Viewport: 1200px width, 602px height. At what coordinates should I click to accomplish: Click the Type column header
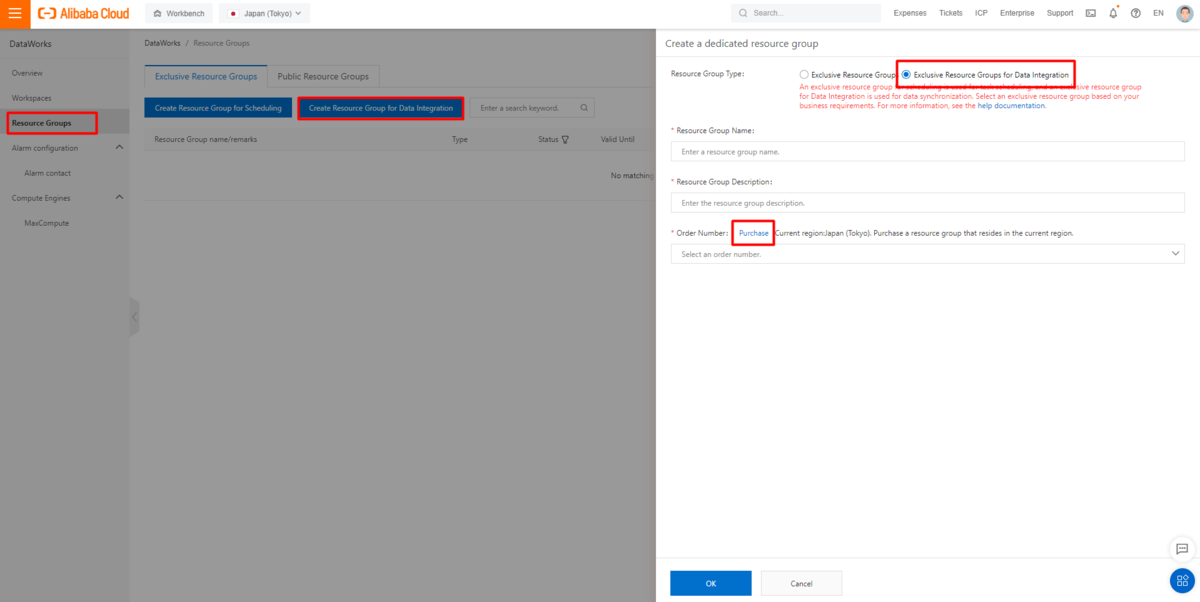tap(460, 140)
